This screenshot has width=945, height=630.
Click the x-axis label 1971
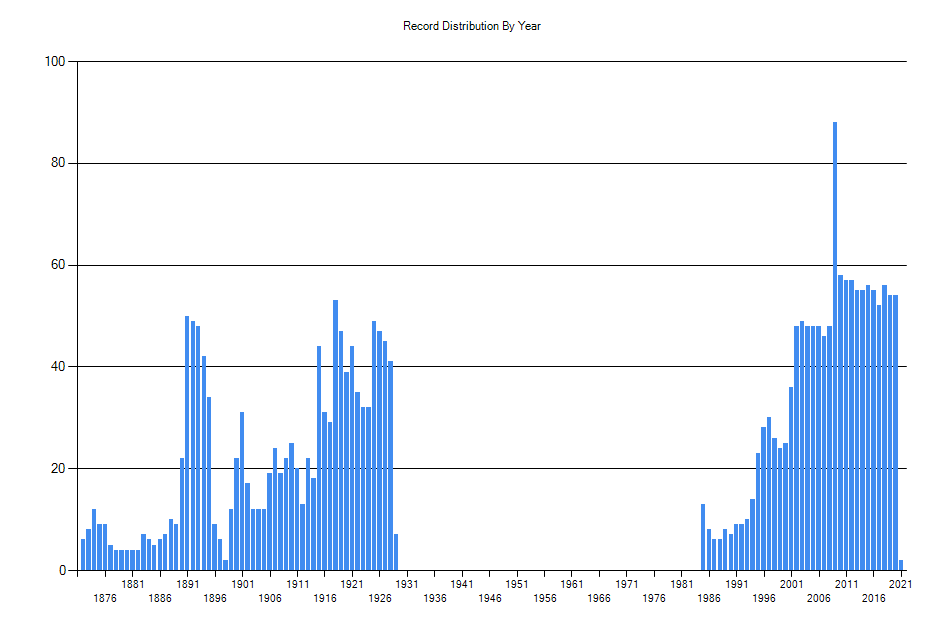627,584
